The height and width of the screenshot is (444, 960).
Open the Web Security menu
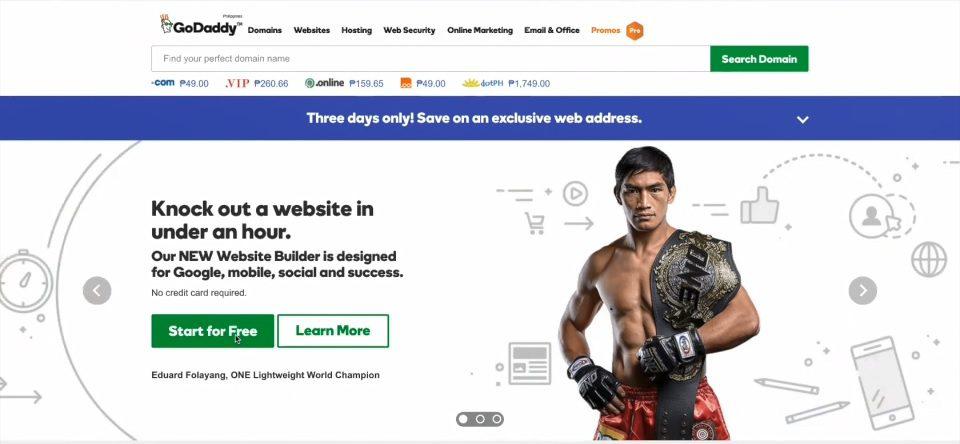(409, 30)
